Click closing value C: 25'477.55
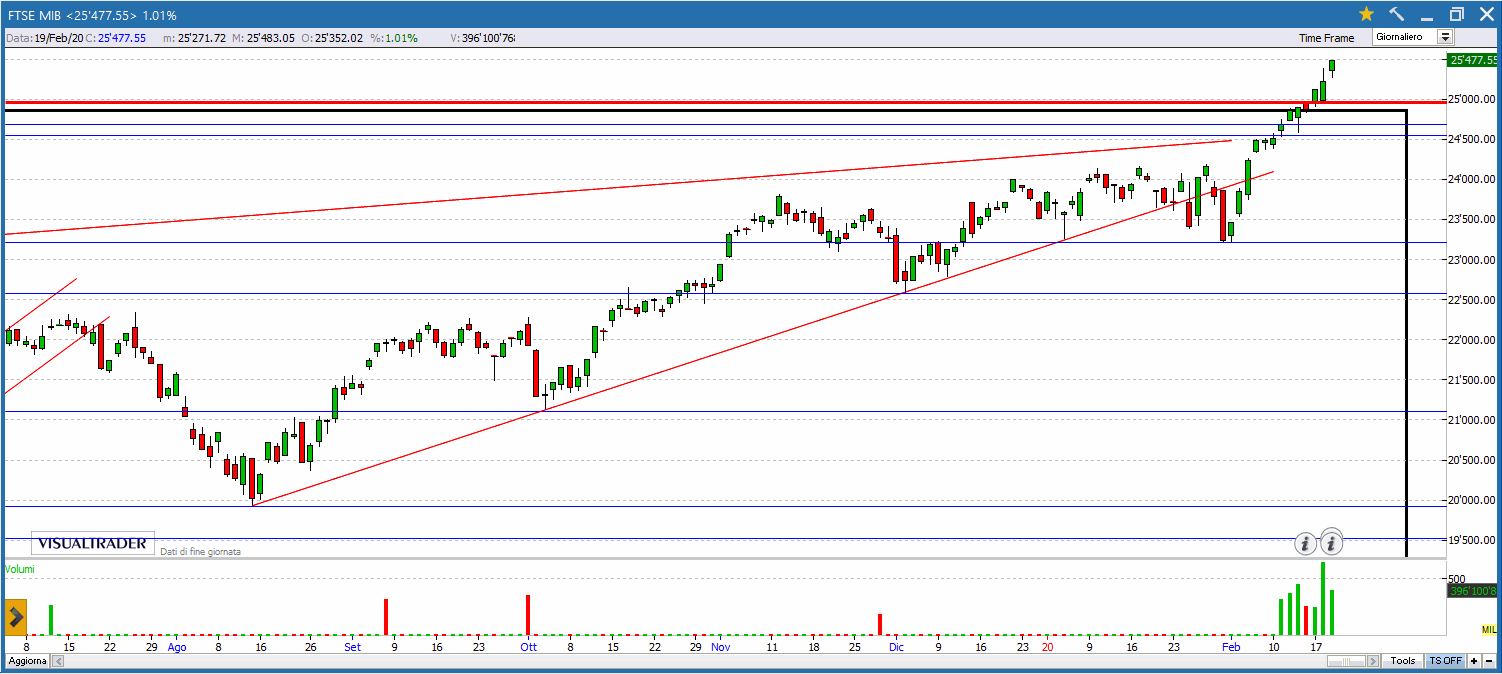The image size is (1502, 674). pyautogui.click(x=116, y=38)
